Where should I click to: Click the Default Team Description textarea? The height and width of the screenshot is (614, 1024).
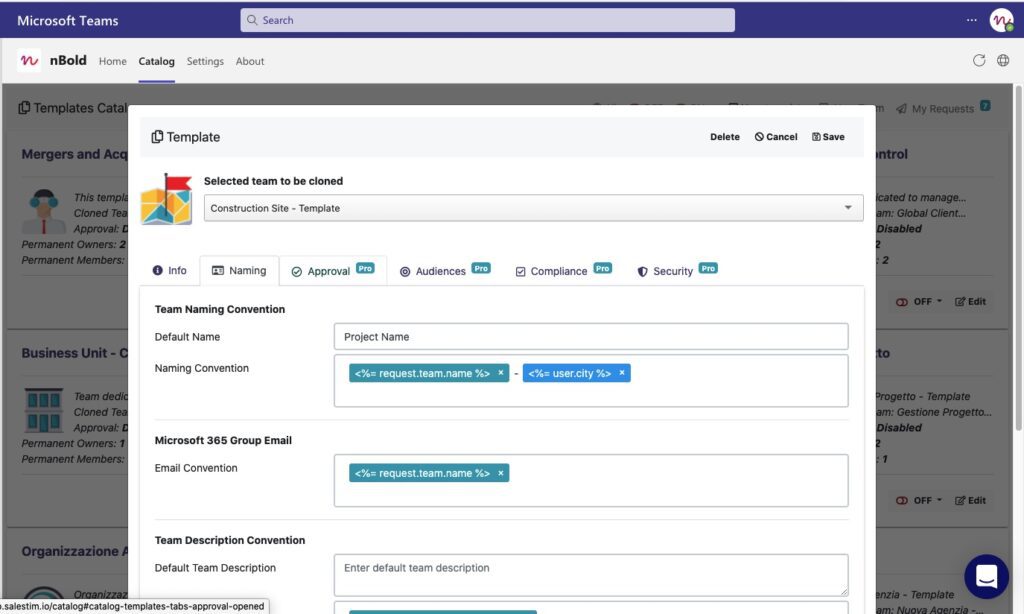[x=591, y=575]
